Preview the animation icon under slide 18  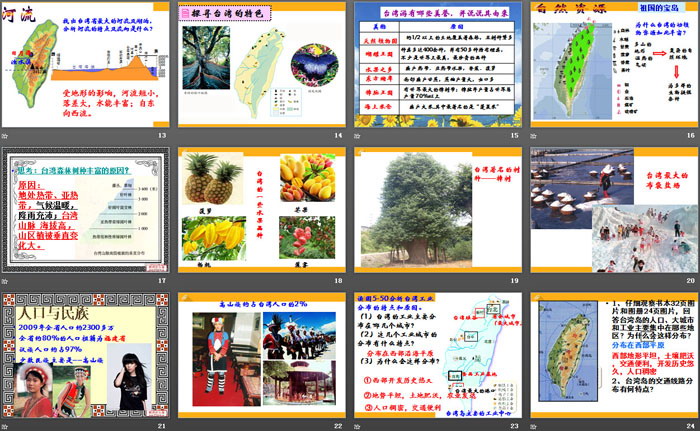(x=182, y=281)
